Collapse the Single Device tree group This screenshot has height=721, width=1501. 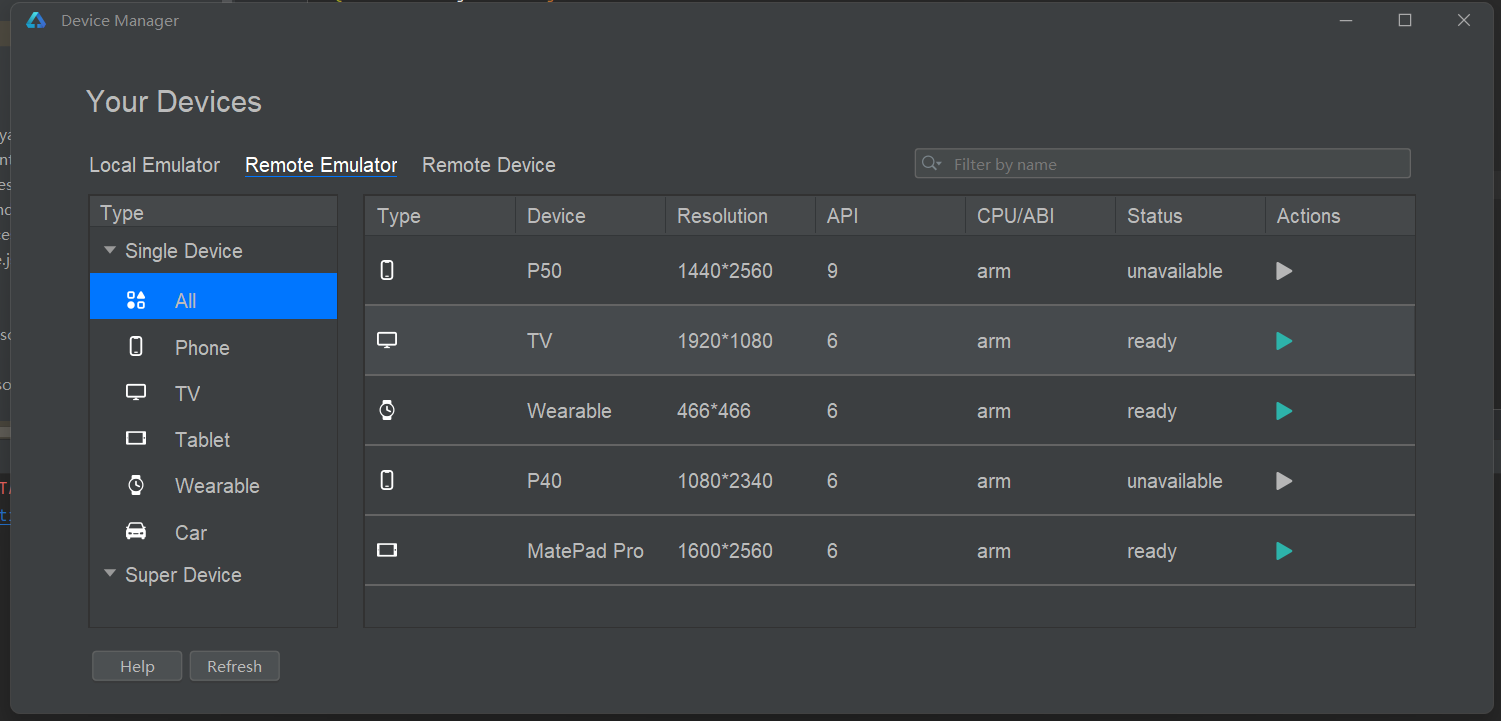pyautogui.click(x=110, y=251)
